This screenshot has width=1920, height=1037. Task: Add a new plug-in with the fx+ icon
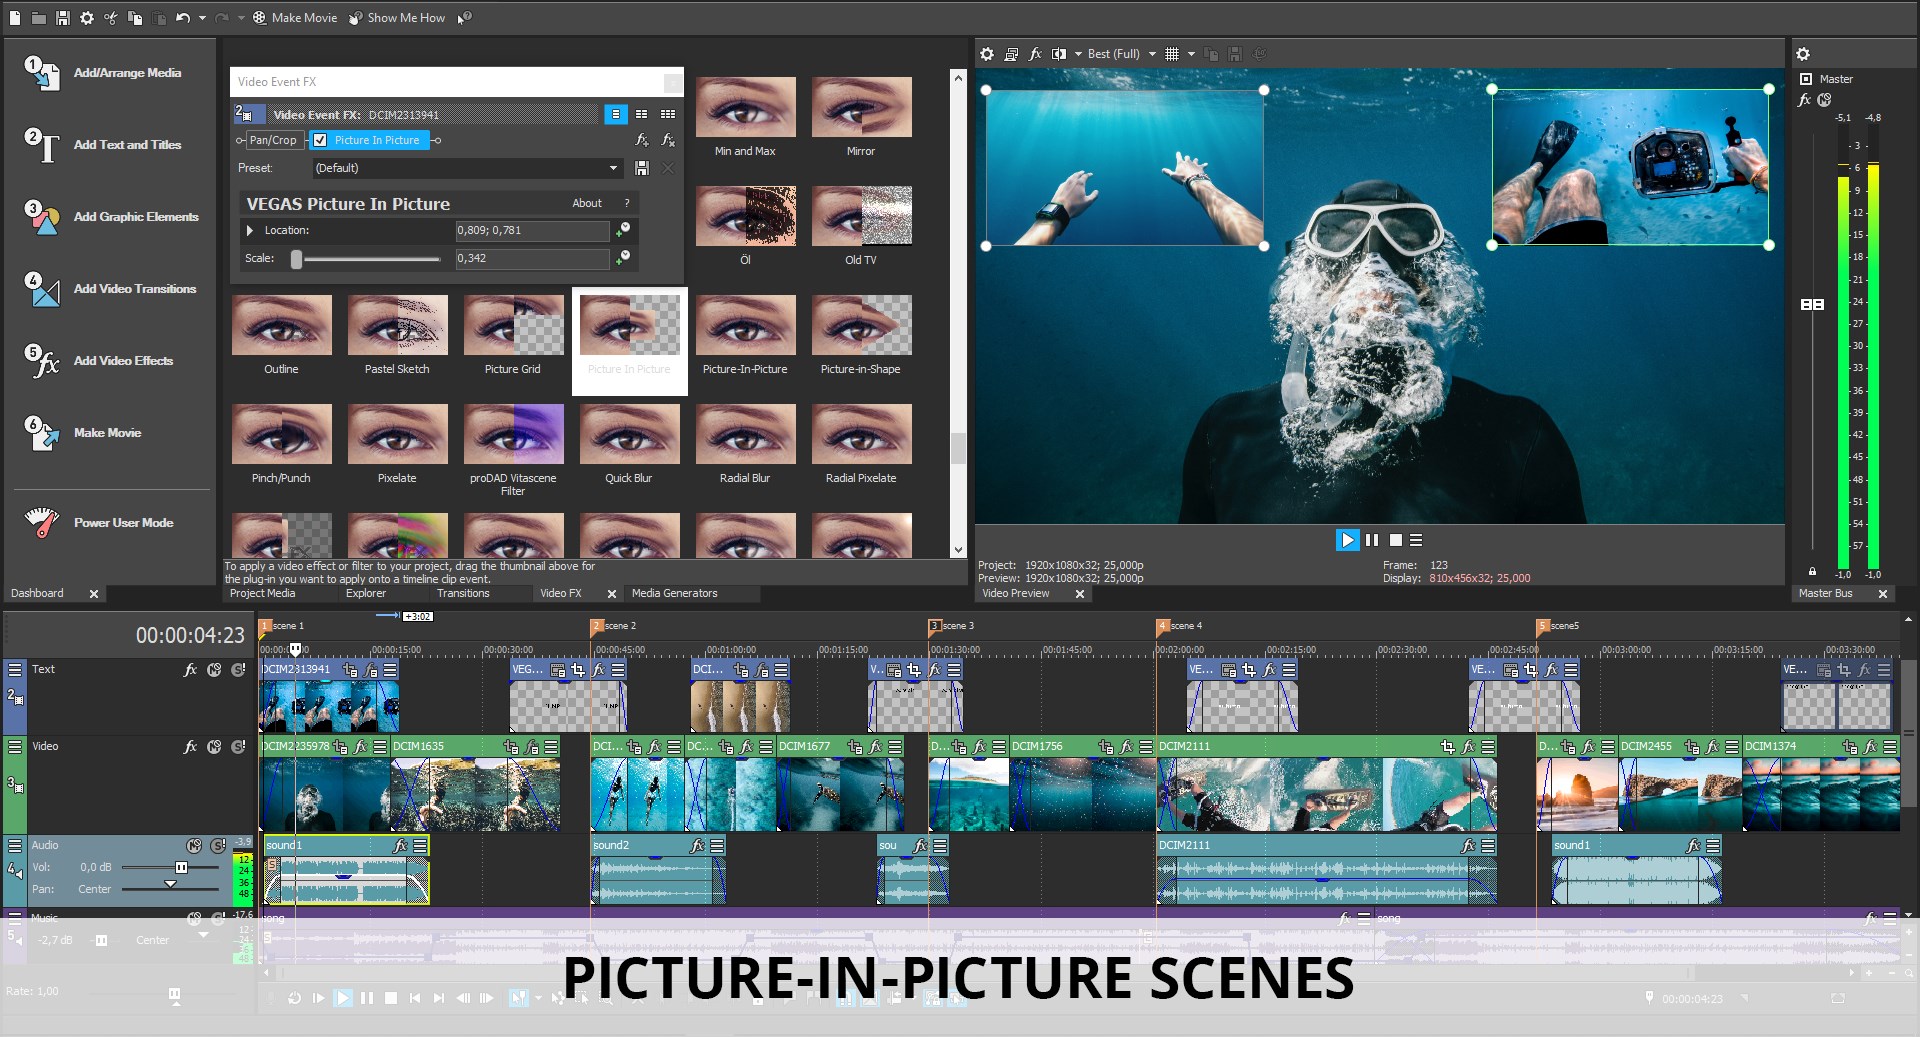click(x=642, y=140)
